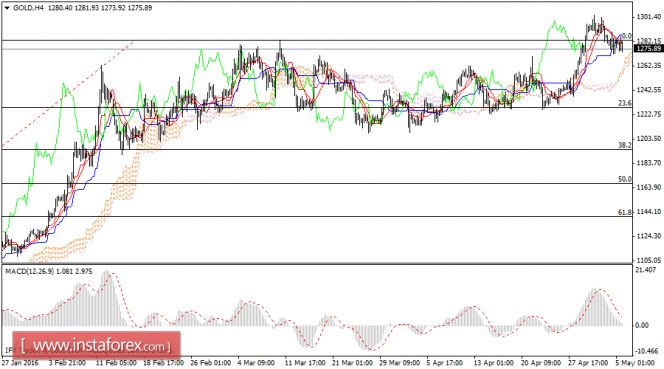Click the 13 Apr 01:00 date label
This screenshot has width=664, height=369.
pyautogui.click(x=494, y=363)
